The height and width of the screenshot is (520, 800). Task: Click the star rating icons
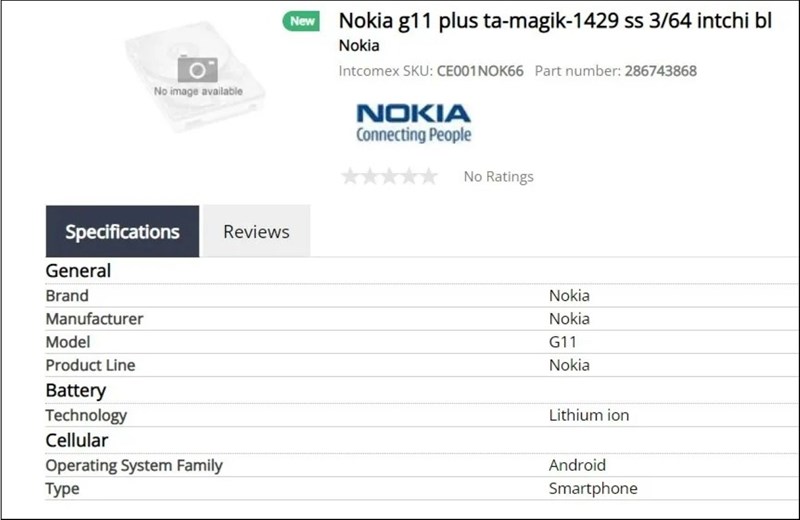389,177
